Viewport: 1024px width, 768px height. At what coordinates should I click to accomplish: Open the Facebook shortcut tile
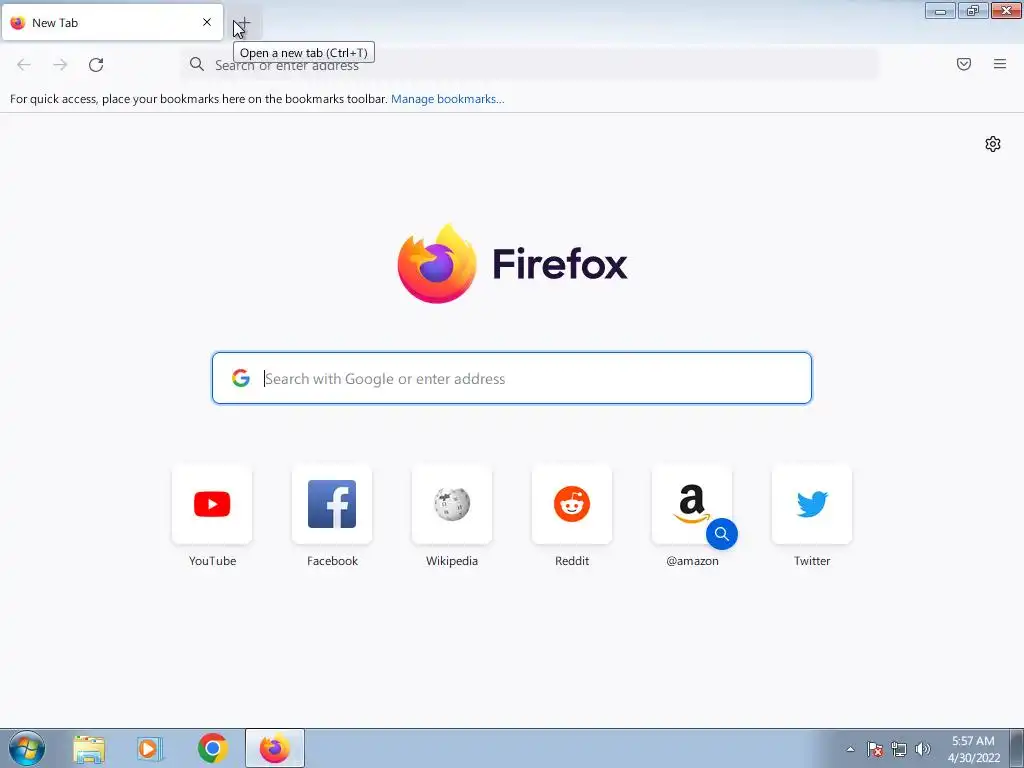(332, 504)
